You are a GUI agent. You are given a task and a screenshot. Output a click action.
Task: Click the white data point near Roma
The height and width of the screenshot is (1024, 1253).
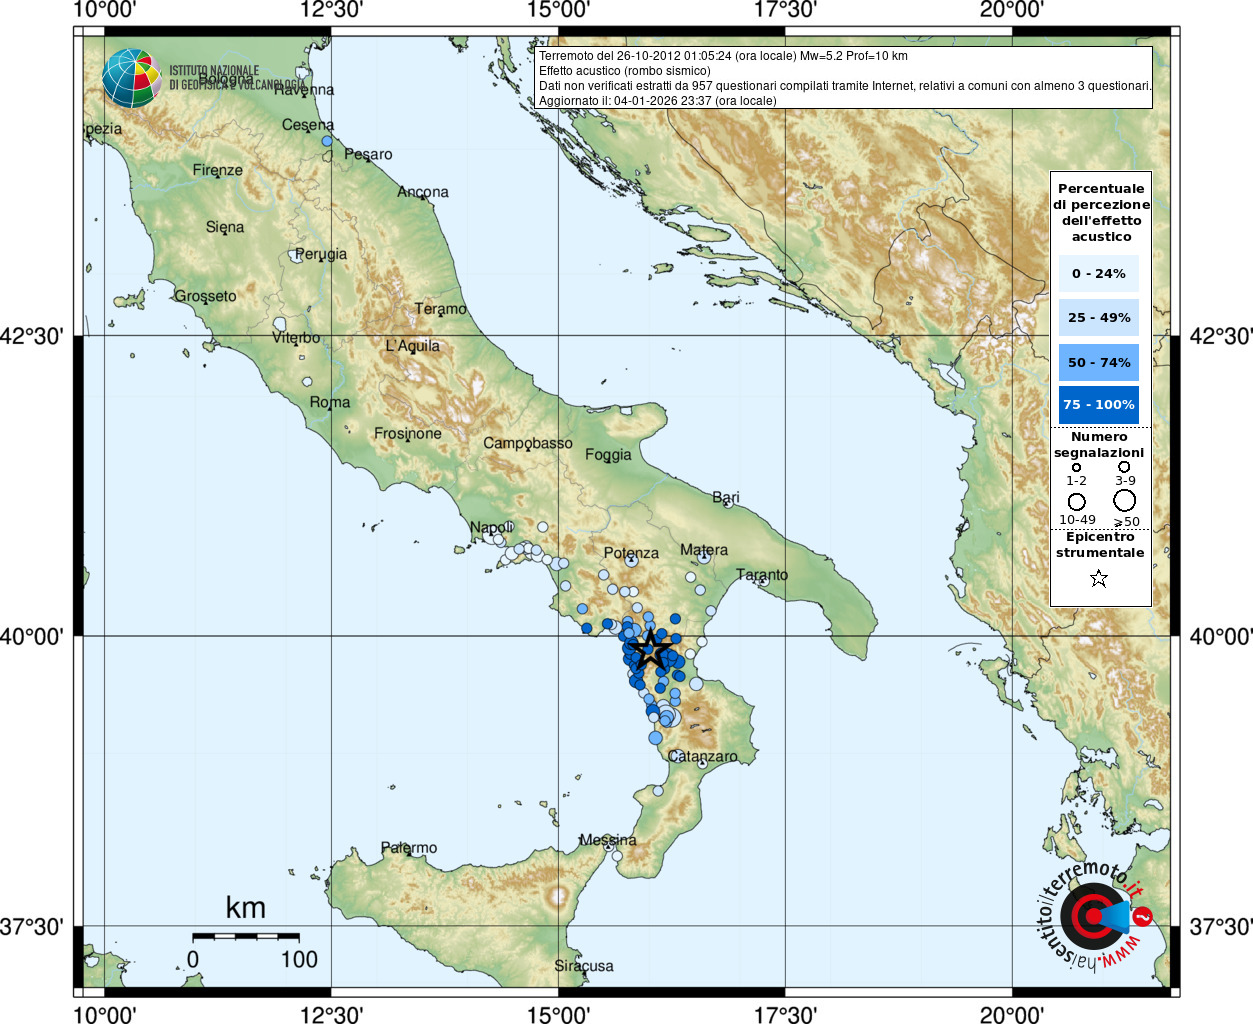pos(307,381)
